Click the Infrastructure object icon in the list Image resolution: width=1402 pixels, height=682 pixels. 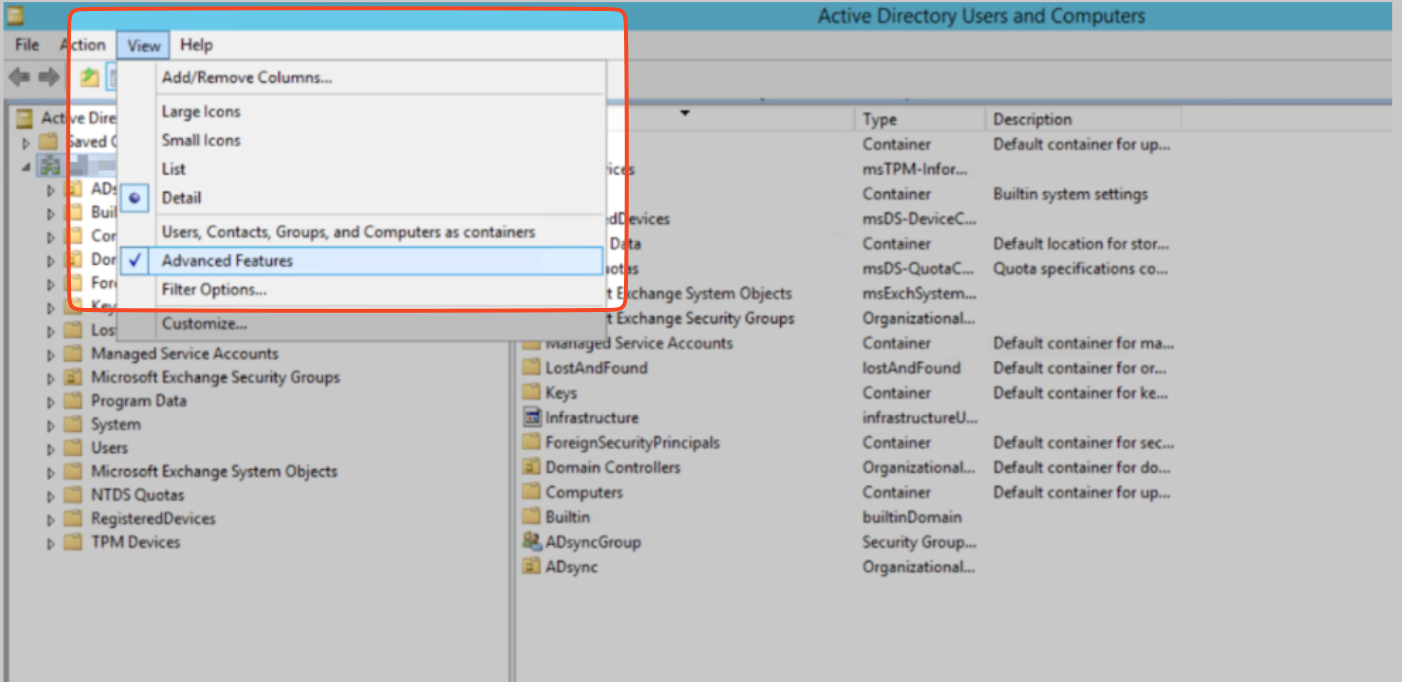pyautogui.click(x=532, y=418)
